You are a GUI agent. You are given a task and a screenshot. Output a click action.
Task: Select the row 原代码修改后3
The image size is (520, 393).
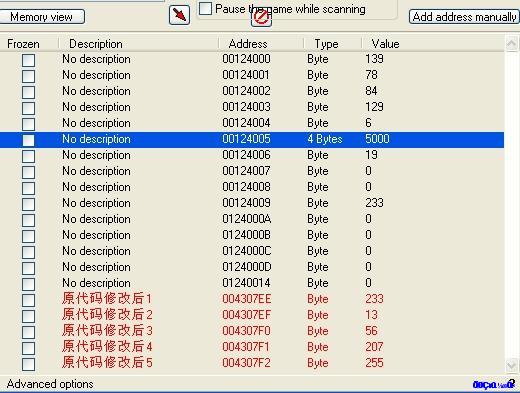252,331
